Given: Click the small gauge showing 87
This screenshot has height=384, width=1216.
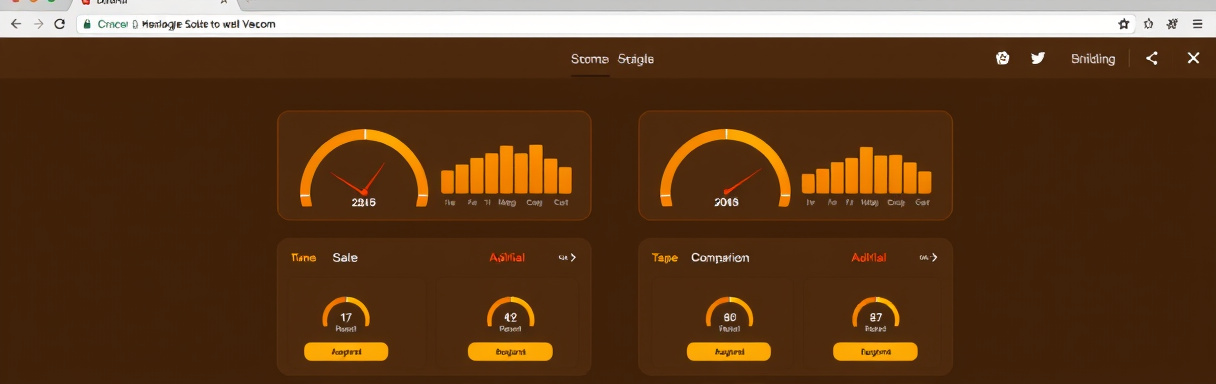Looking at the screenshot, I should tap(876, 315).
